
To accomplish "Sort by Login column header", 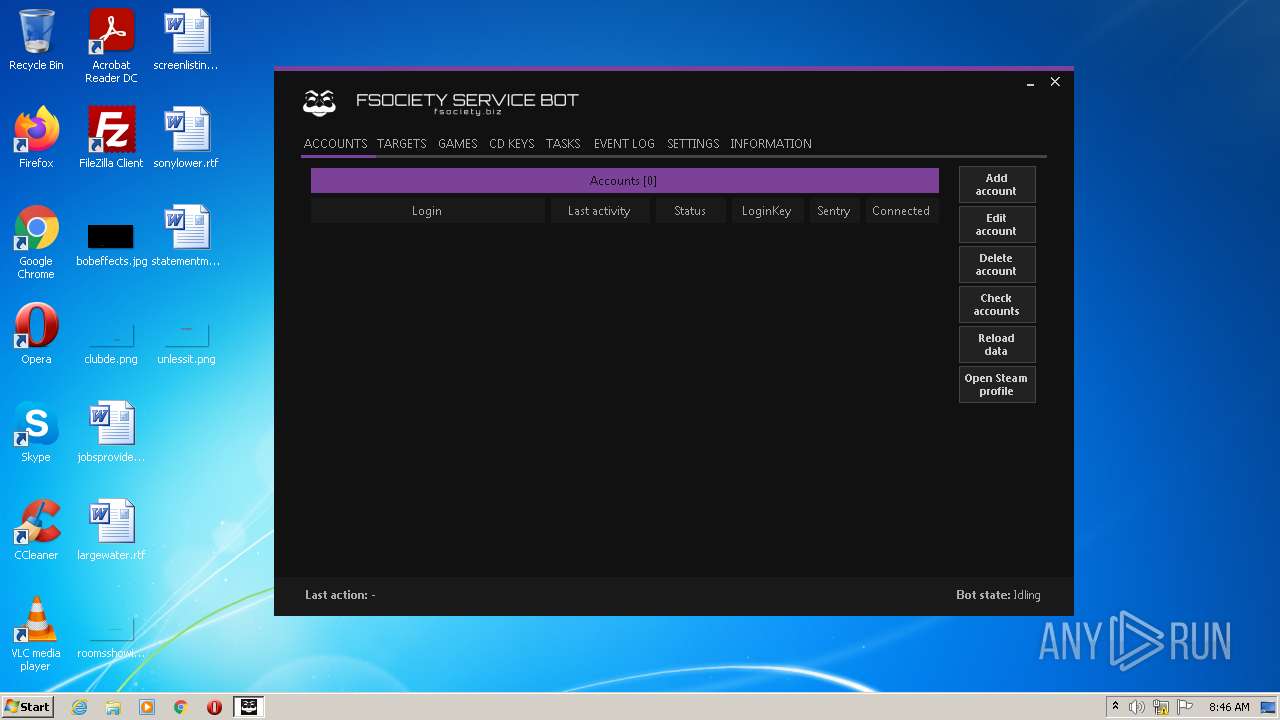I will point(427,211).
